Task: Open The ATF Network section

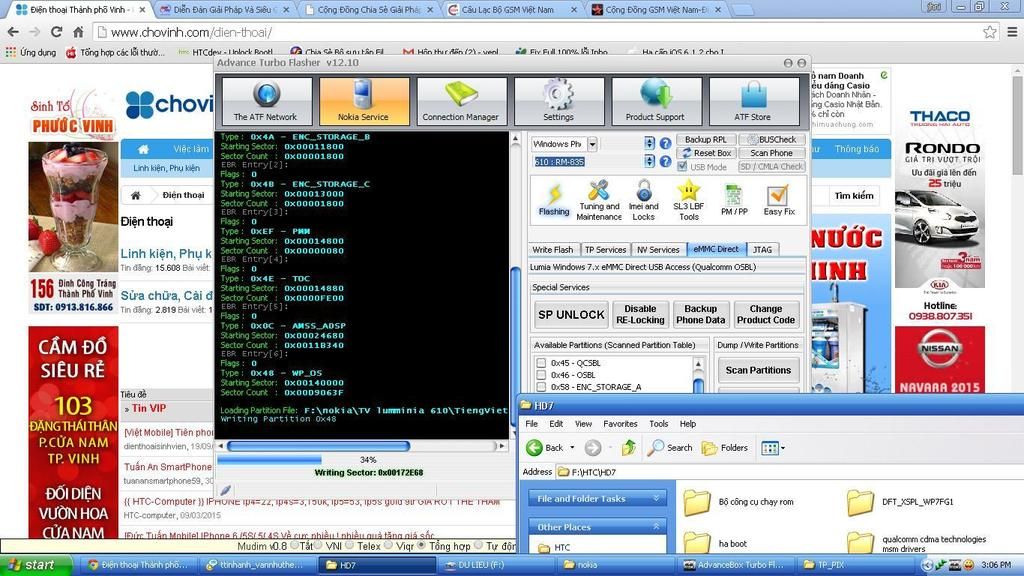Action: (x=266, y=101)
